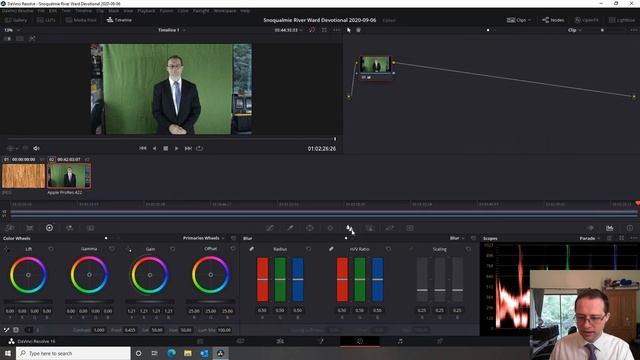The height and width of the screenshot is (360, 640).
Task: Open the Power Window palette
Action: tap(310, 228)
